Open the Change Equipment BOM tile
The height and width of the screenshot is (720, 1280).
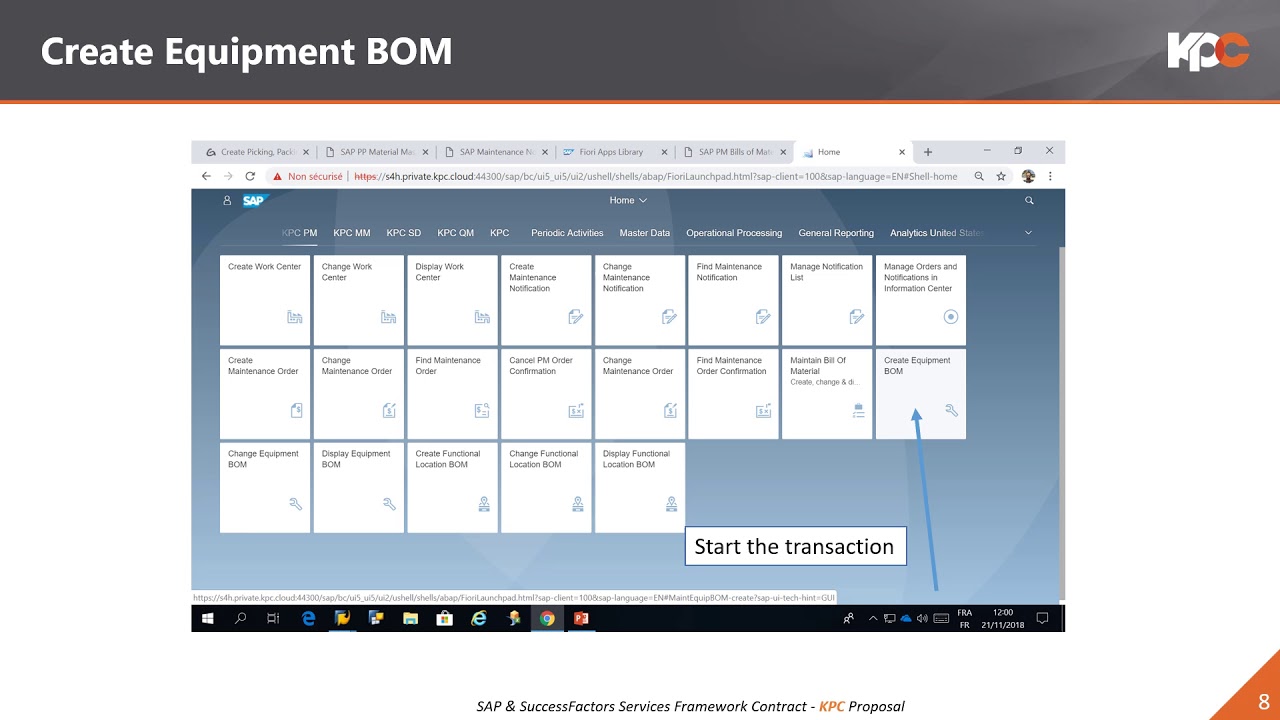[264, 487]
